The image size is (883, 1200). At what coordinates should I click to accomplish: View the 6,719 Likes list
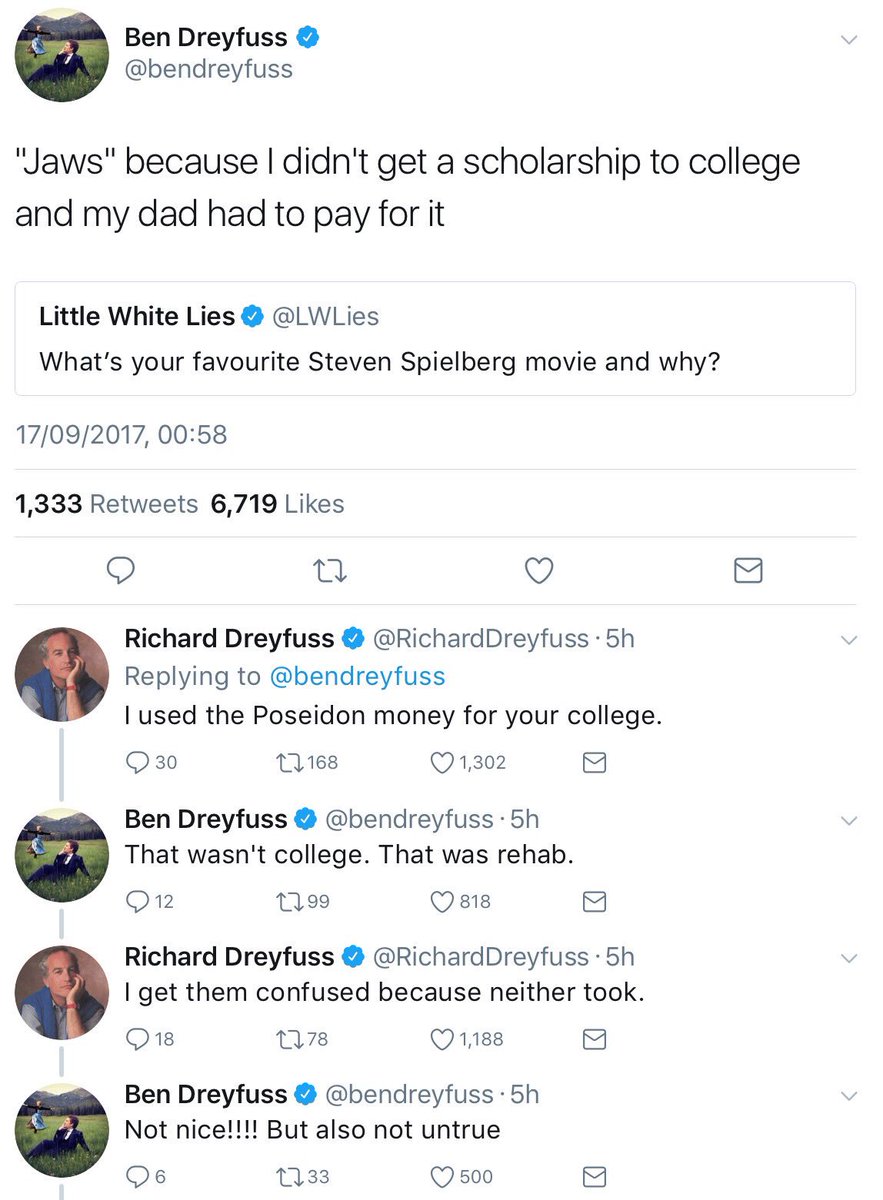coord(277,504)
